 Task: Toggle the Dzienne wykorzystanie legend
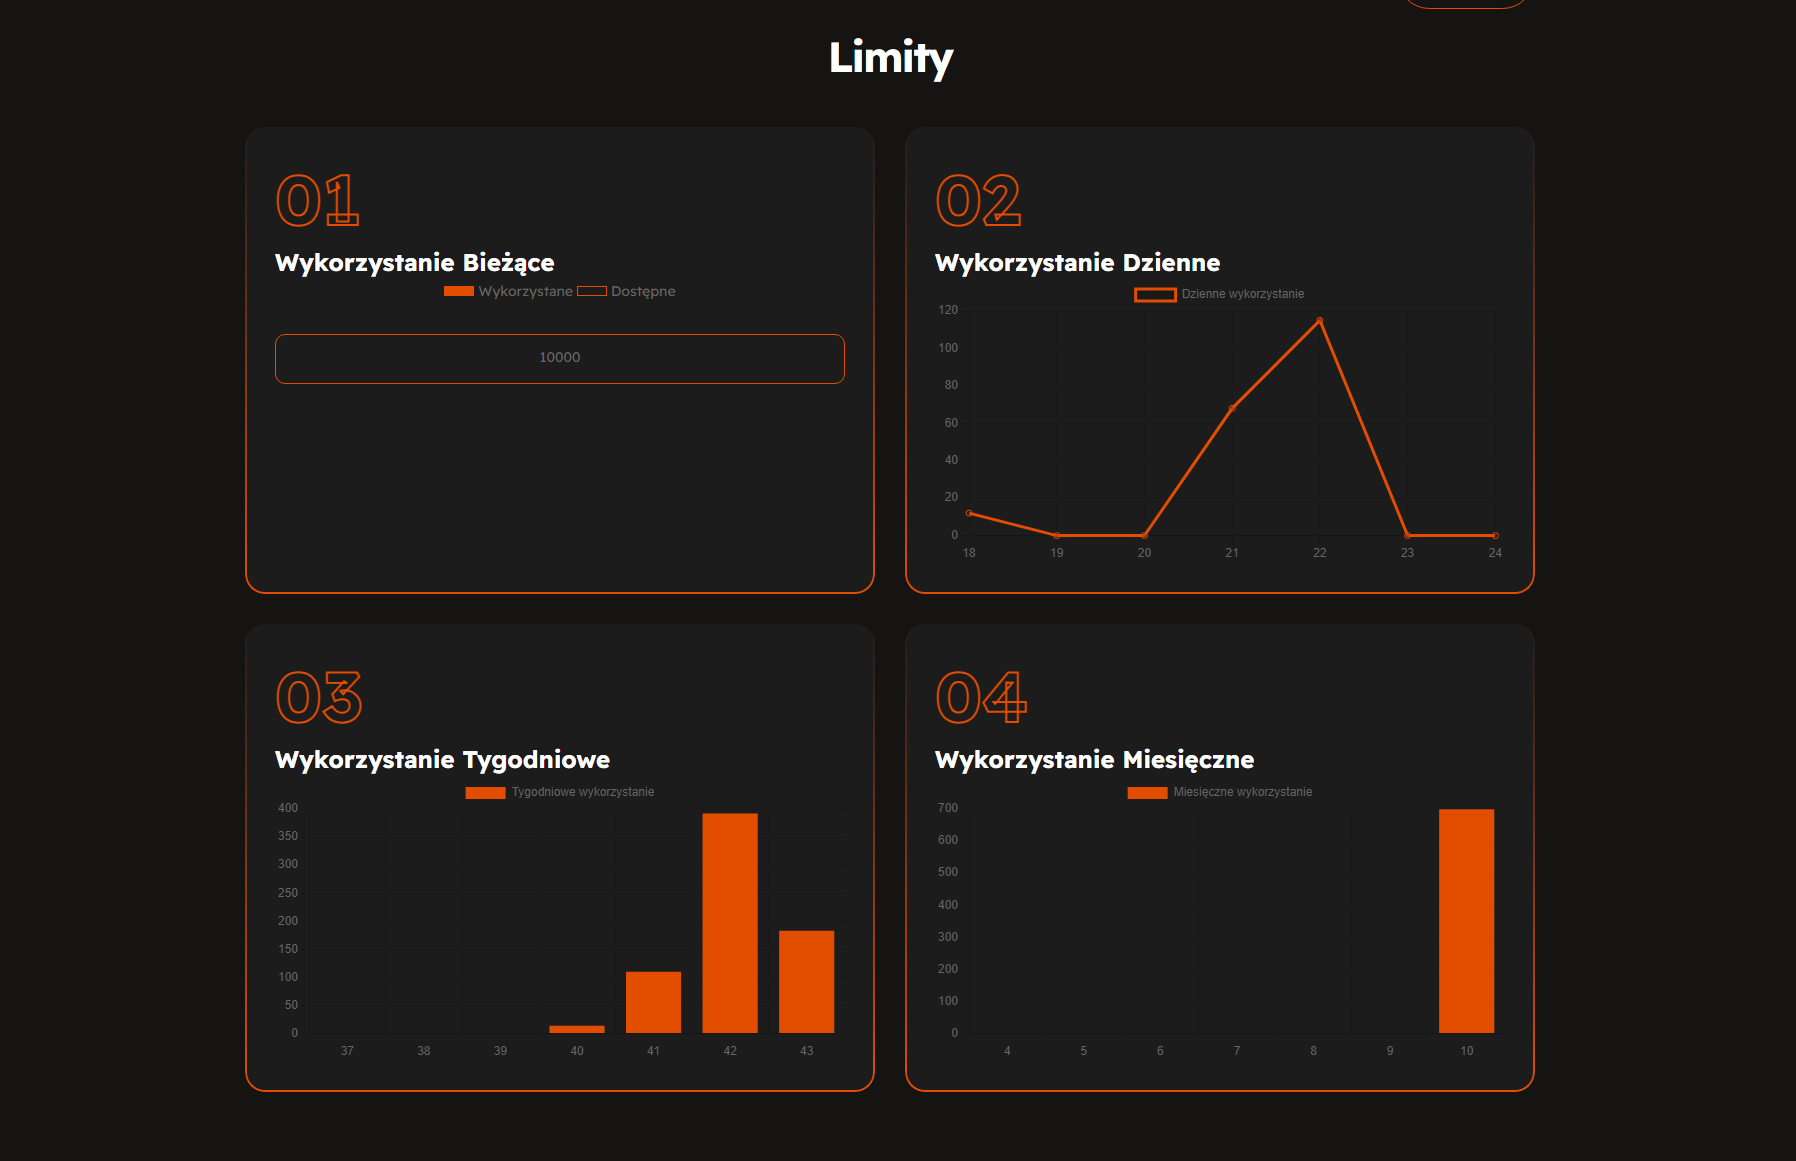[1219, 294]
